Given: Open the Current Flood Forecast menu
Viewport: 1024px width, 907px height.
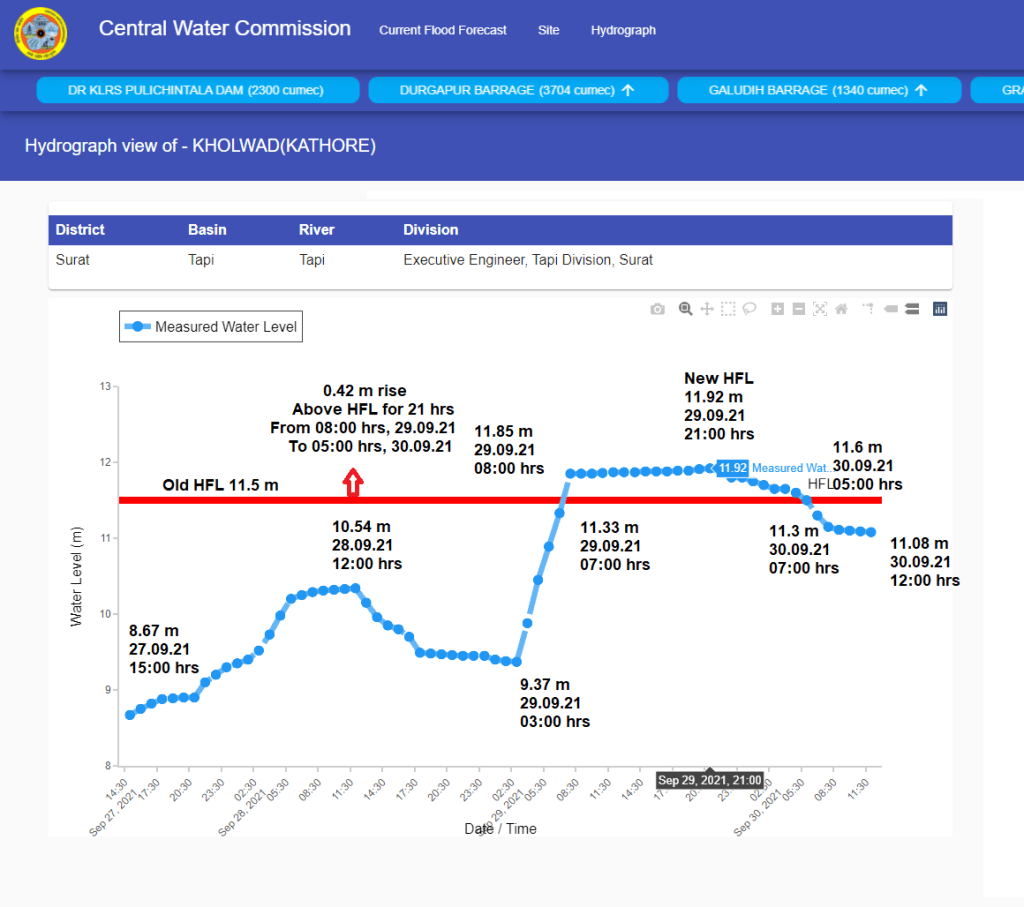Looking at the screenshot, I should coord(442,30).
